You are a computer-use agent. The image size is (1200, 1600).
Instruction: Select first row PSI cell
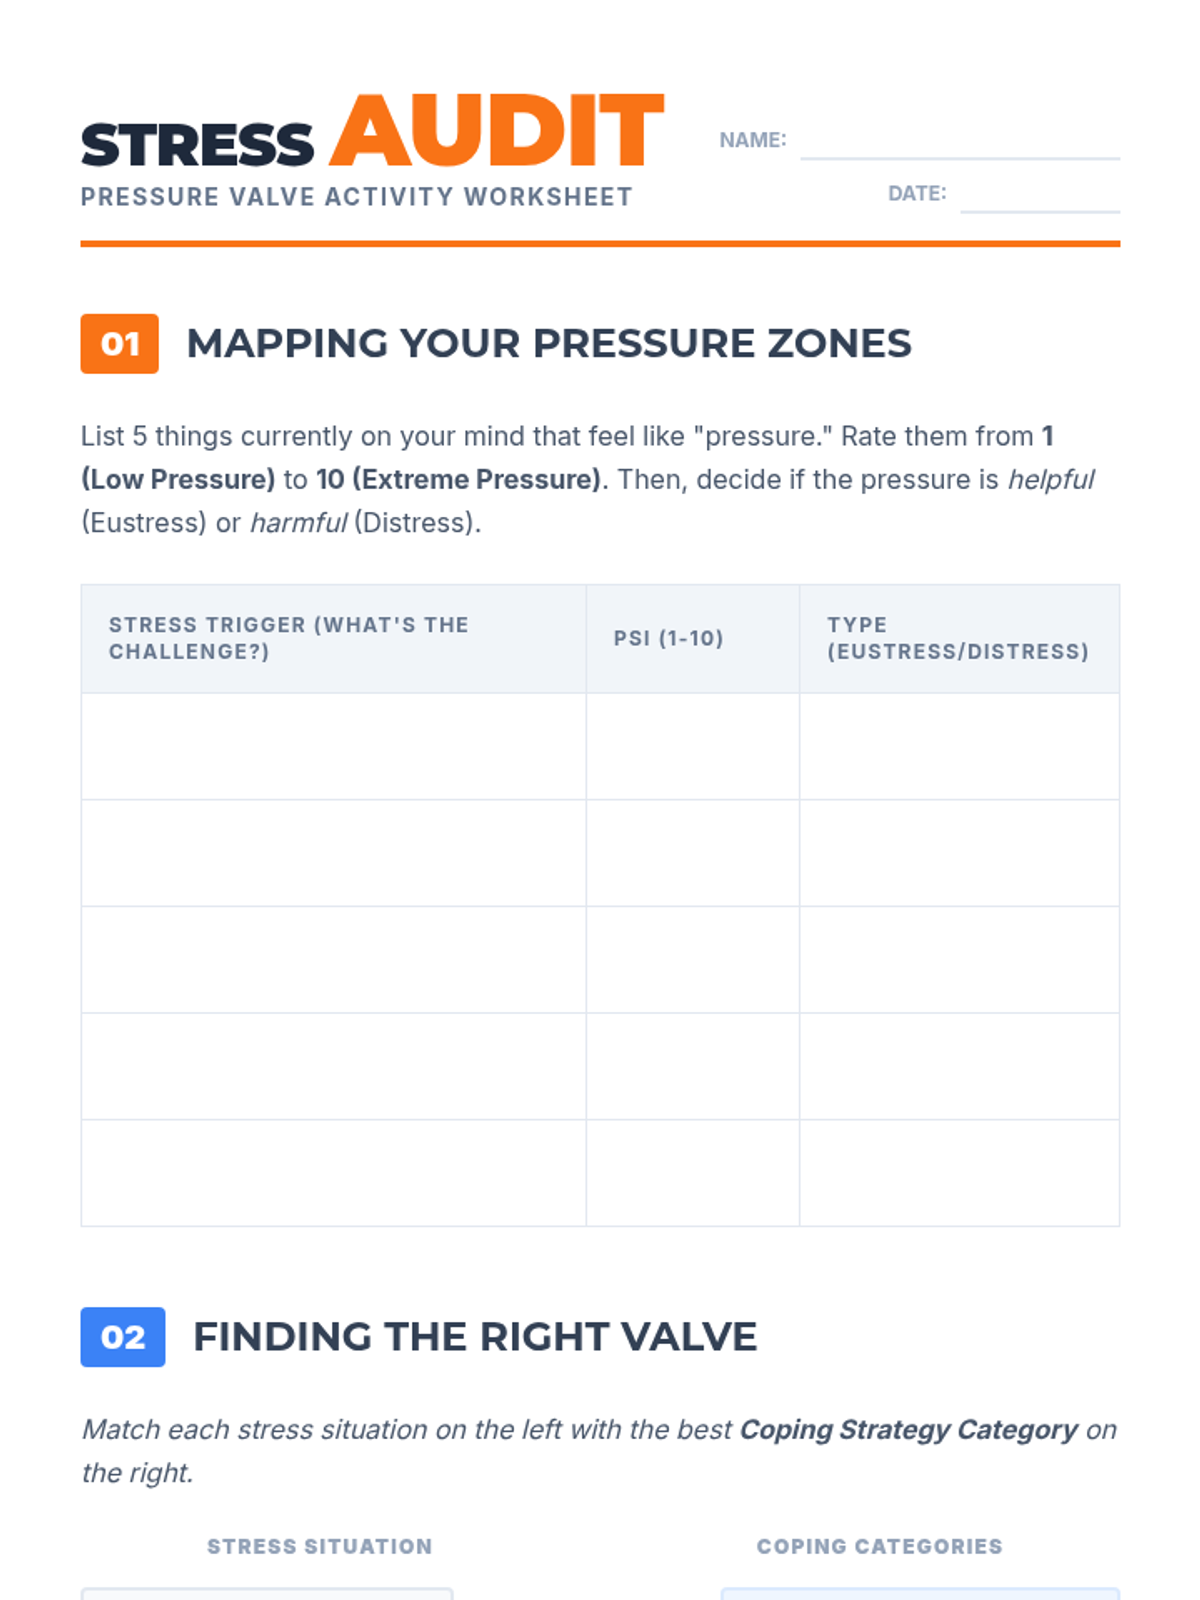click(693, 746)
